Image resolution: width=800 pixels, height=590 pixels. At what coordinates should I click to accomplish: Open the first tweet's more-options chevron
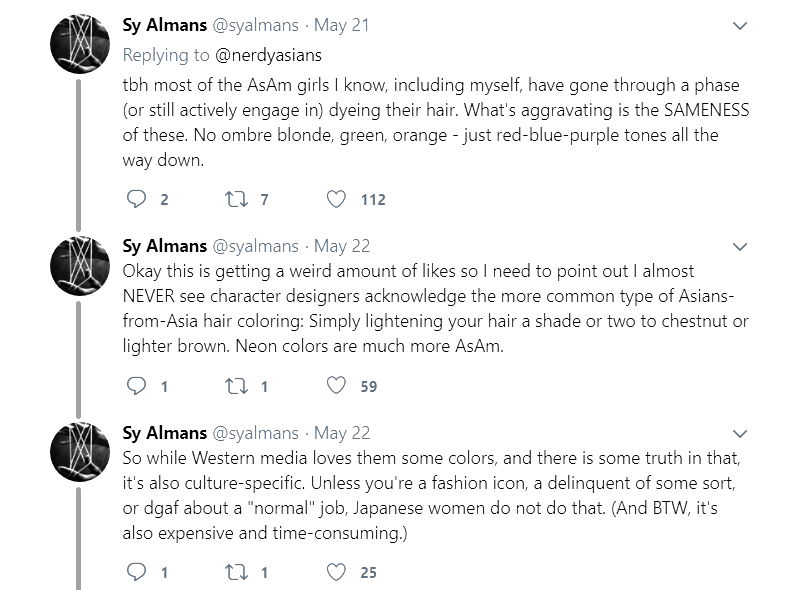(x=740, y=25)
